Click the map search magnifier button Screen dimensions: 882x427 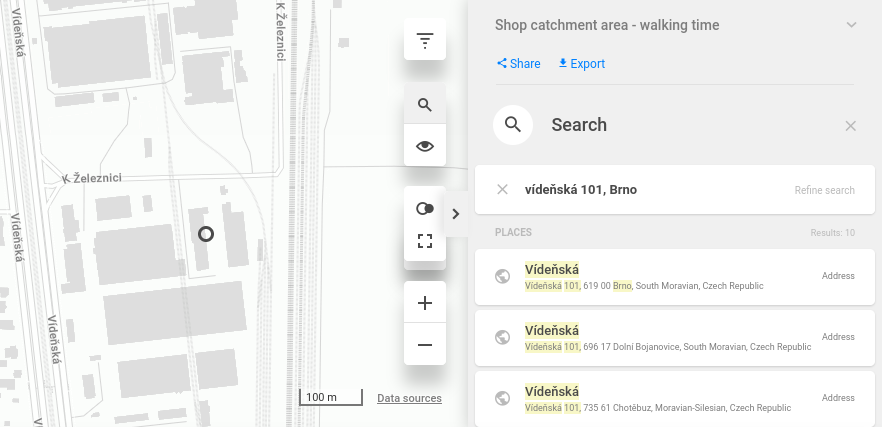click(425, 105)
